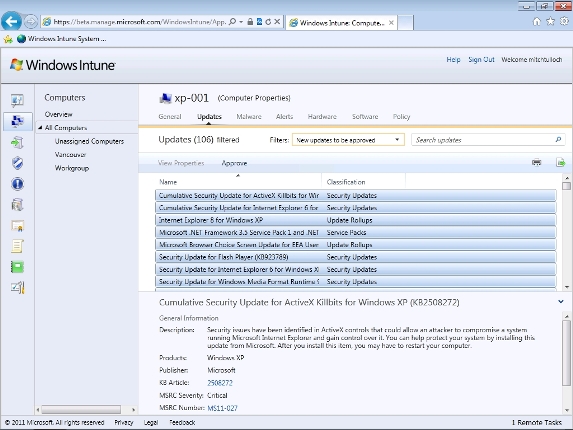Click the print icon in updates toolbar
The height and width of the screenshot is (430, 573).
coord(536,163)
